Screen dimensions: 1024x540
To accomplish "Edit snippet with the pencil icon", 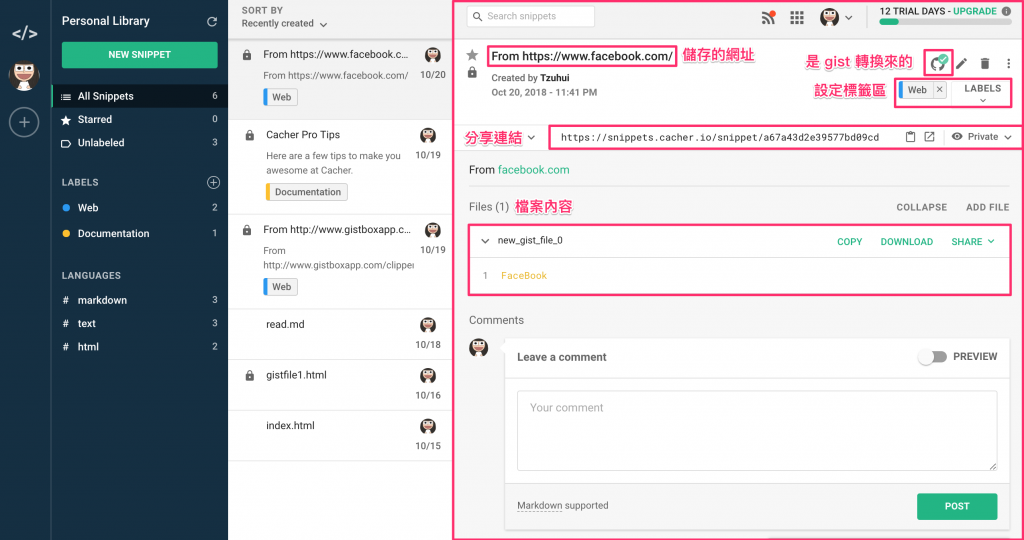I will (961, 63).
